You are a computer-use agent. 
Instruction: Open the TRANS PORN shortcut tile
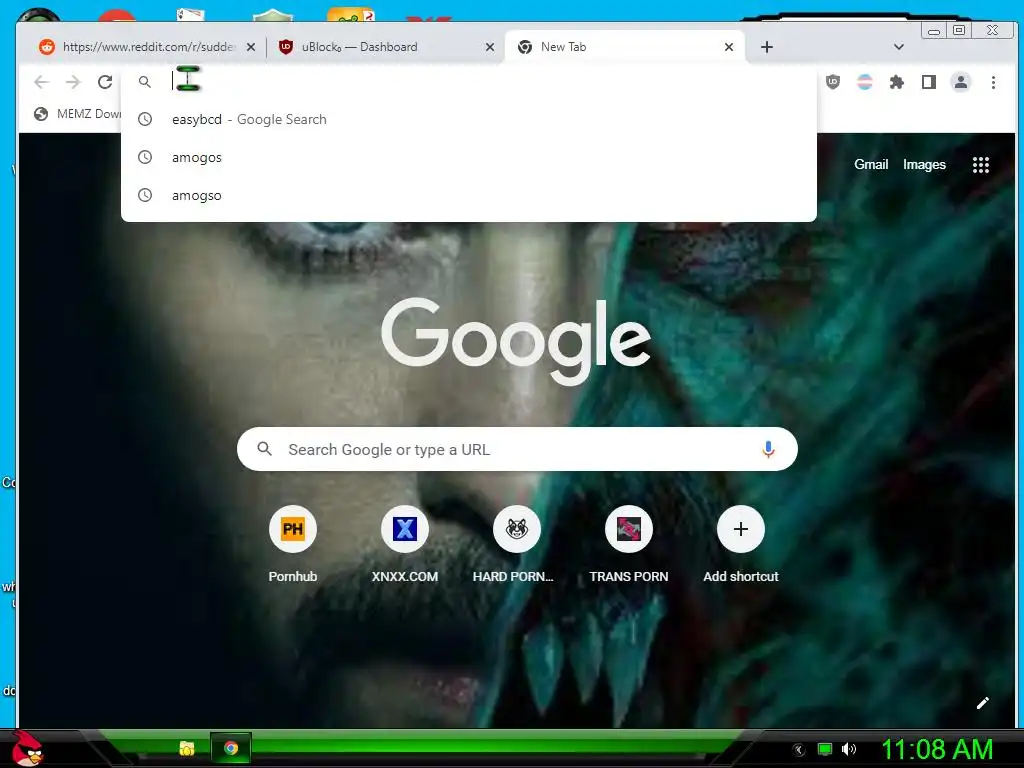coord(629,544)
